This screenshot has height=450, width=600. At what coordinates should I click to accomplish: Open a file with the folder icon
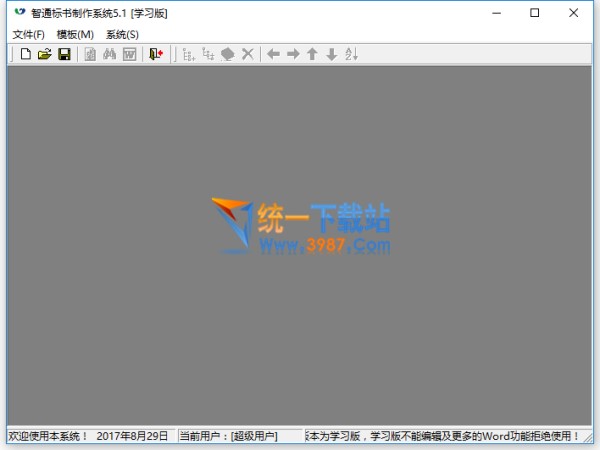[45, 54]
